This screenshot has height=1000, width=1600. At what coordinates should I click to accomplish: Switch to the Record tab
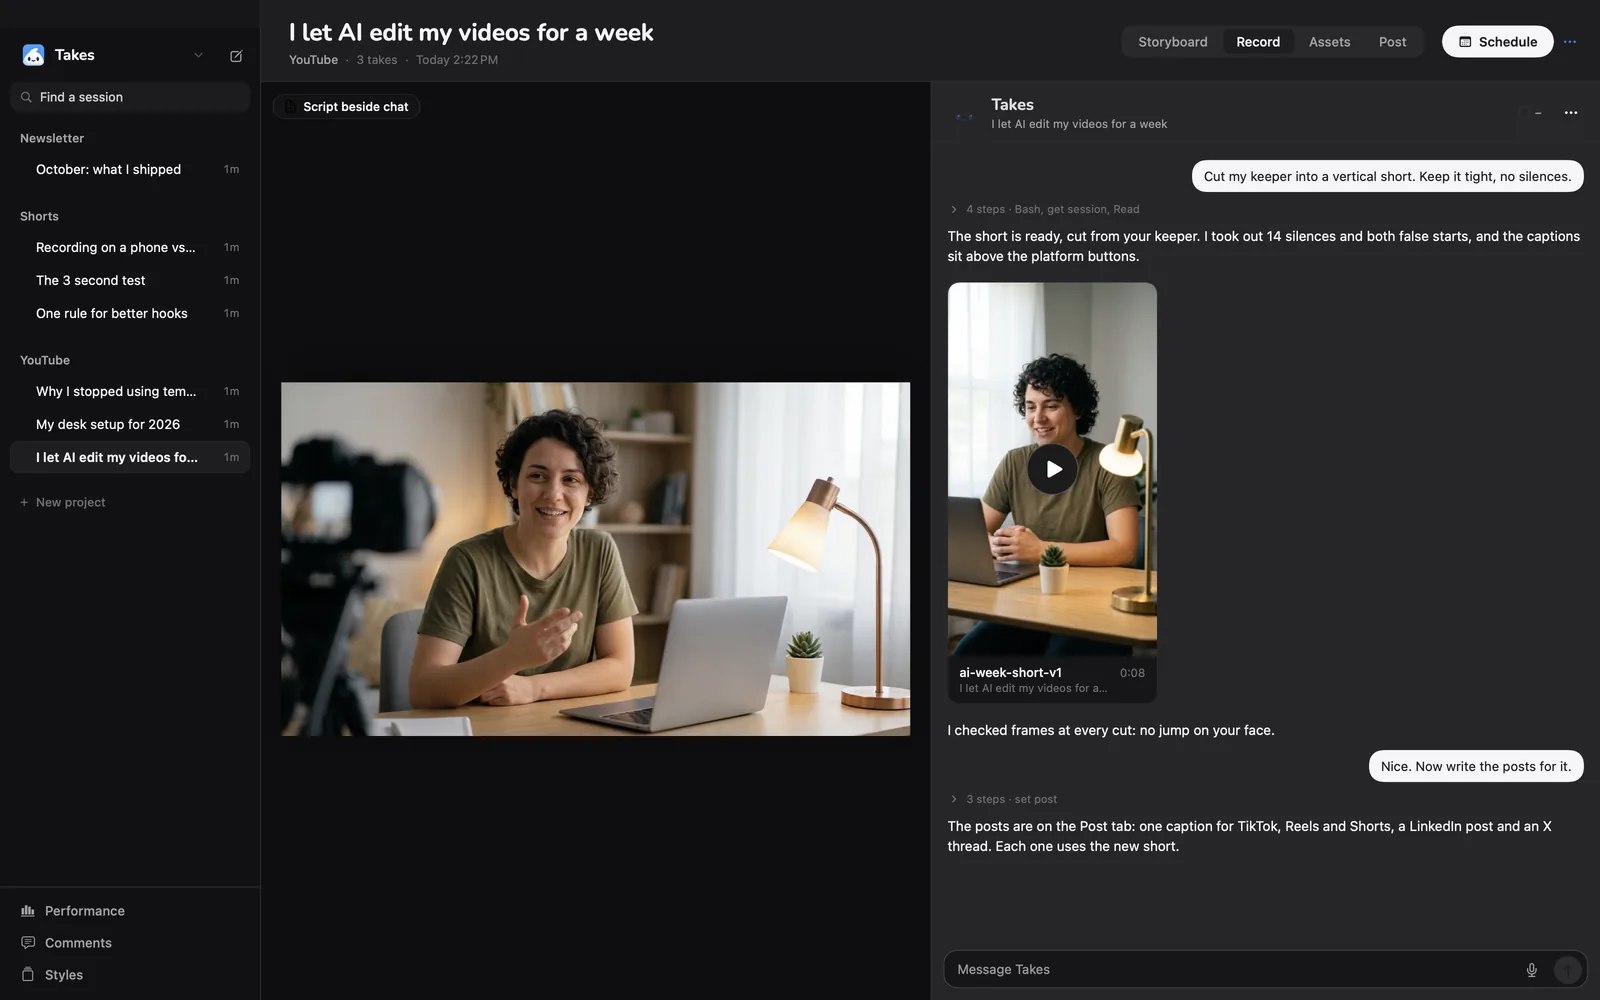[1258, 42]
